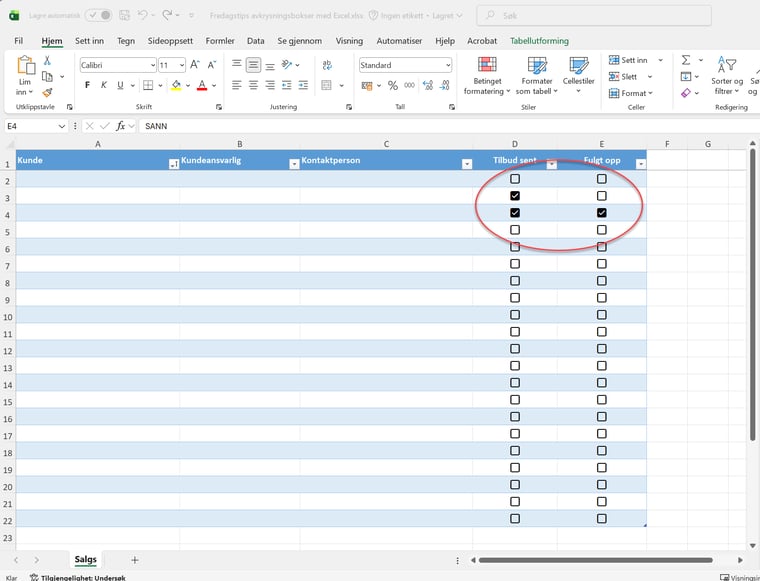Open the Tilbud sendt column filter dropdown
760x581 pixels.
tap(551, 164)
